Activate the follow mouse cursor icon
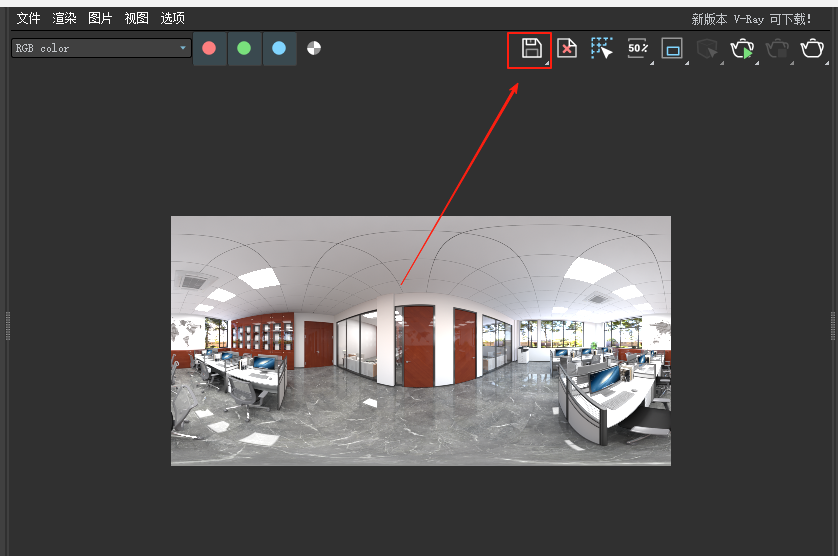This screenshot has width=838, height=556. pos(601,49)
